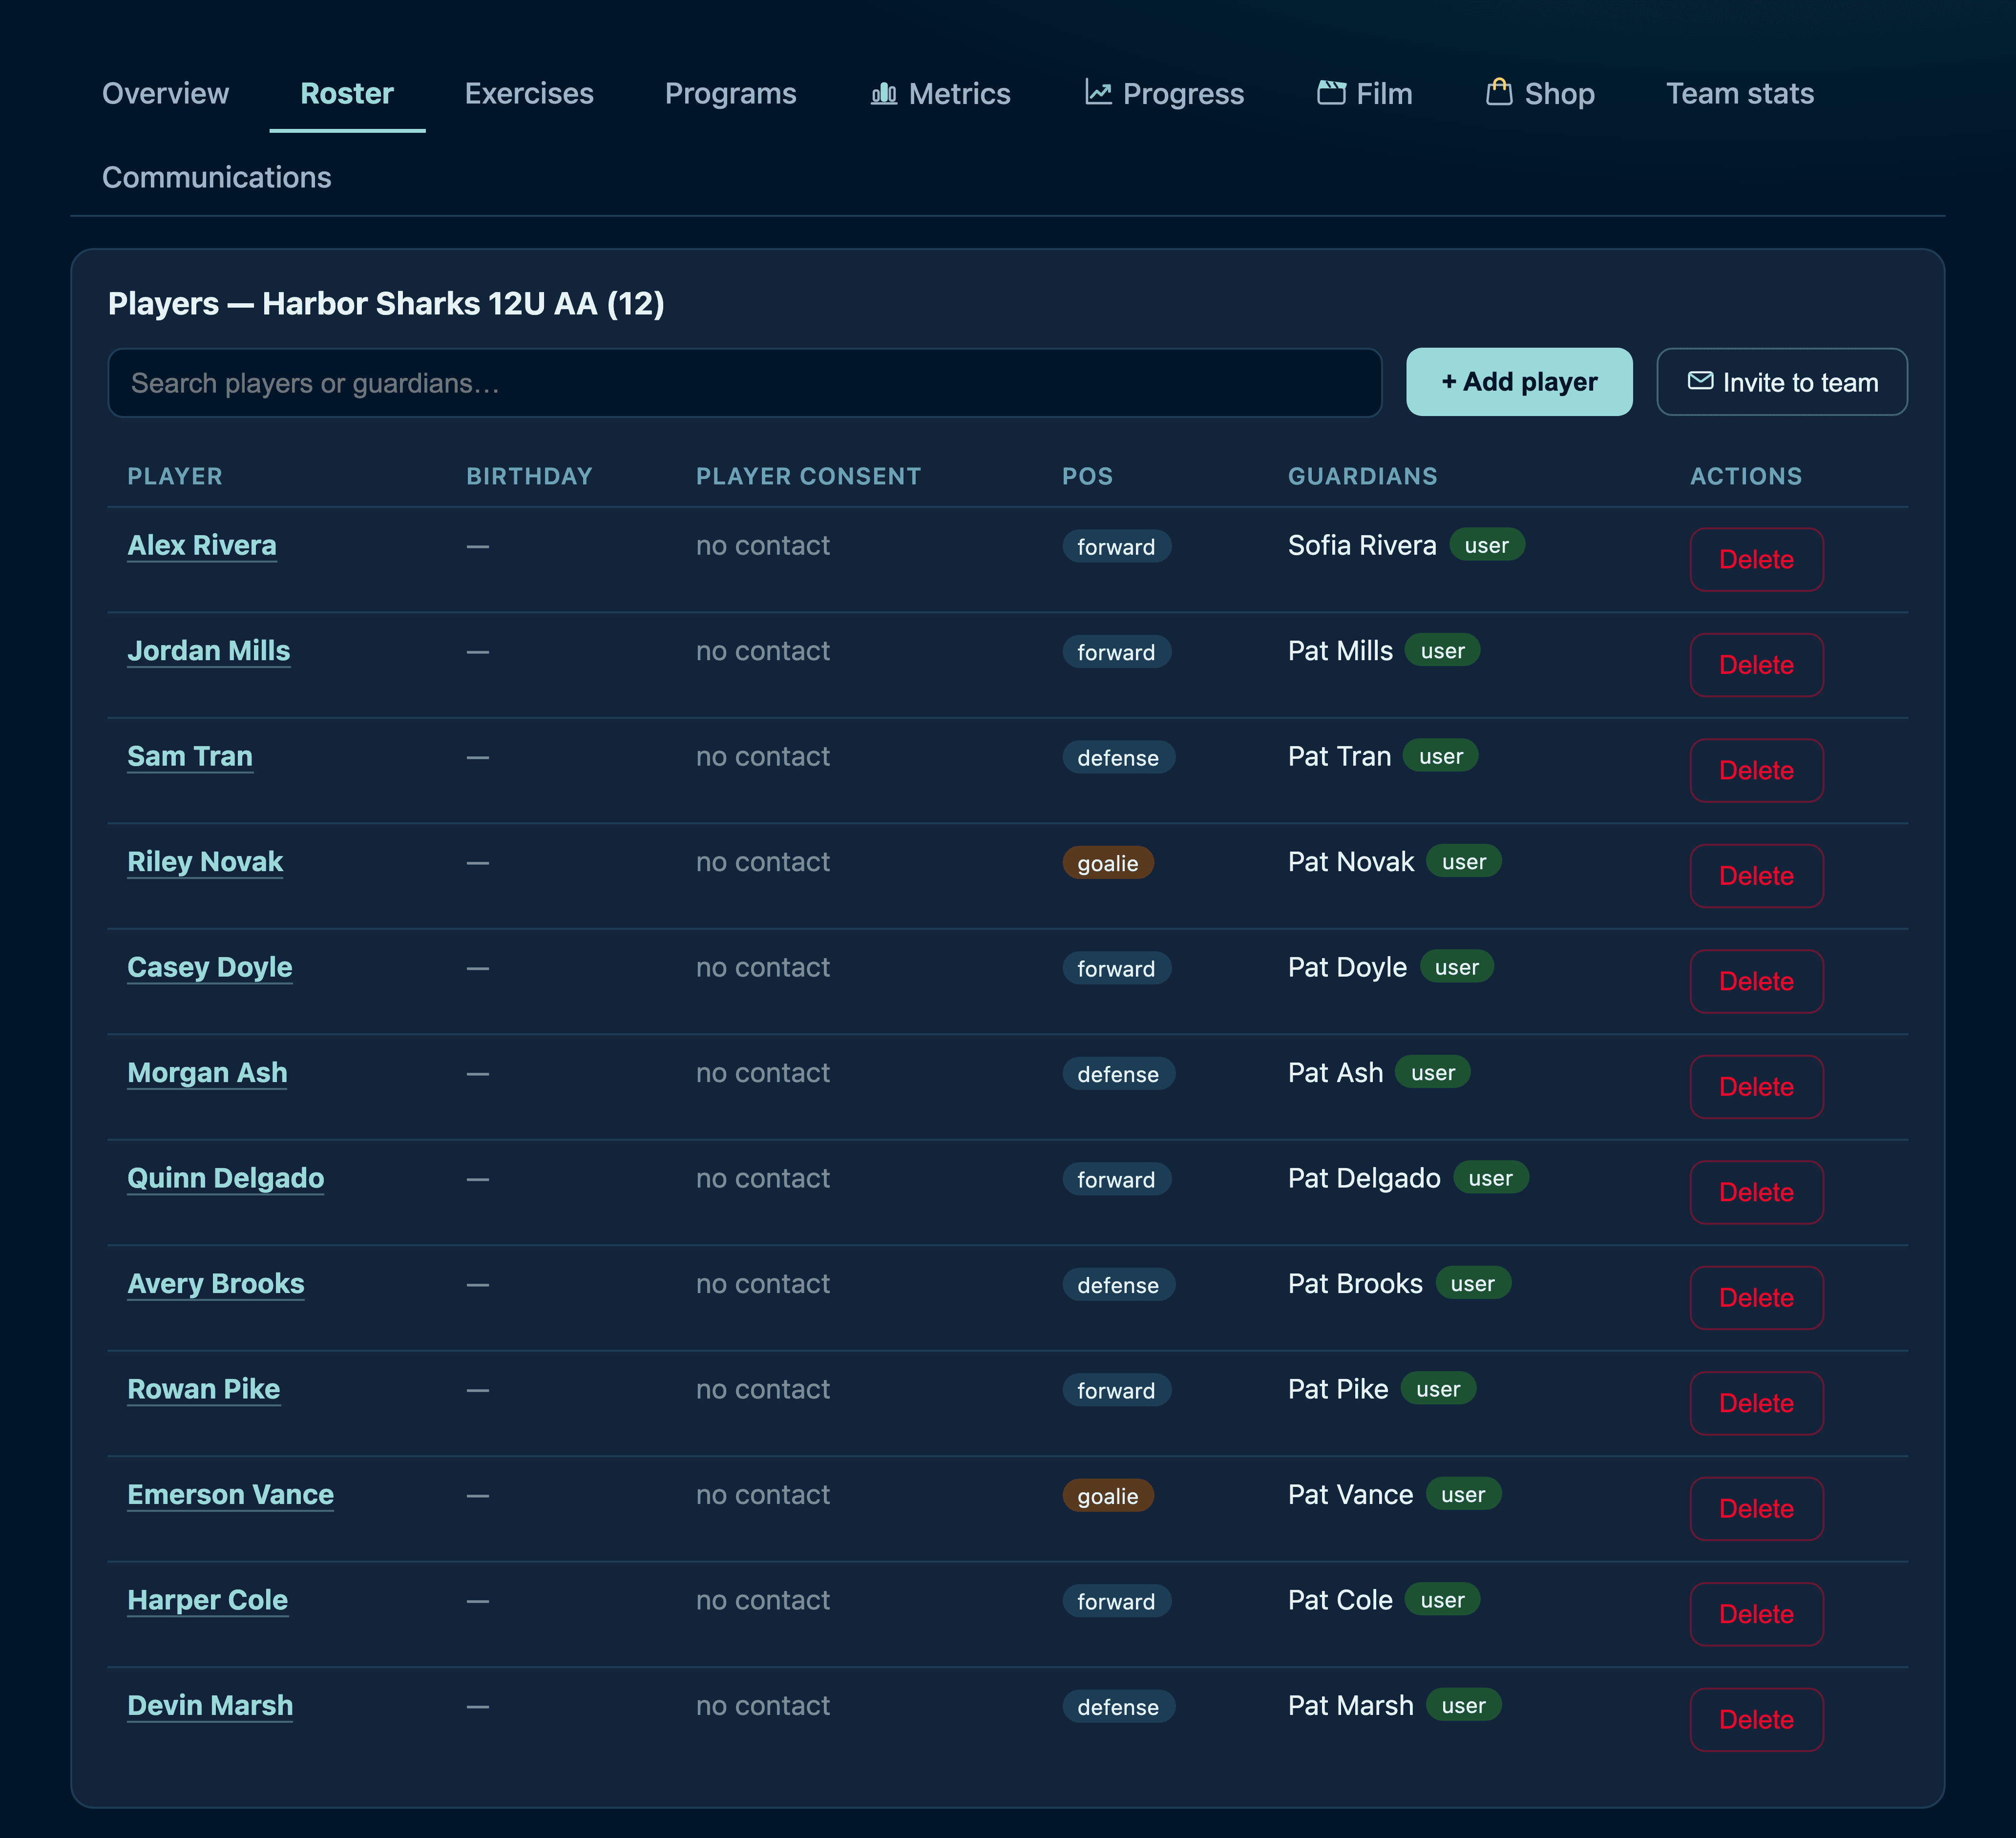The image size is (2016, 1838).
Task: Click the user badge beside Pat Mills
Action: point(1442,651)
